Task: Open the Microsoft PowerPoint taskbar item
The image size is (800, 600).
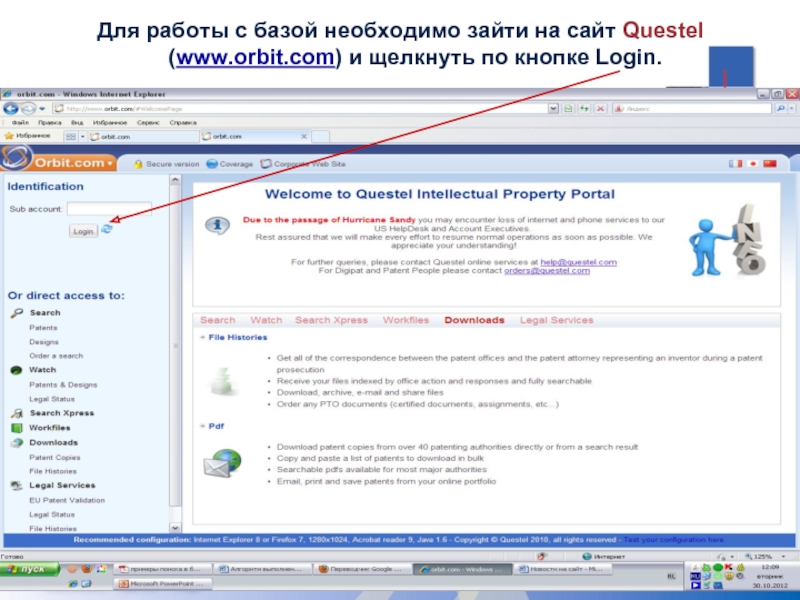Action: point(162,584)
